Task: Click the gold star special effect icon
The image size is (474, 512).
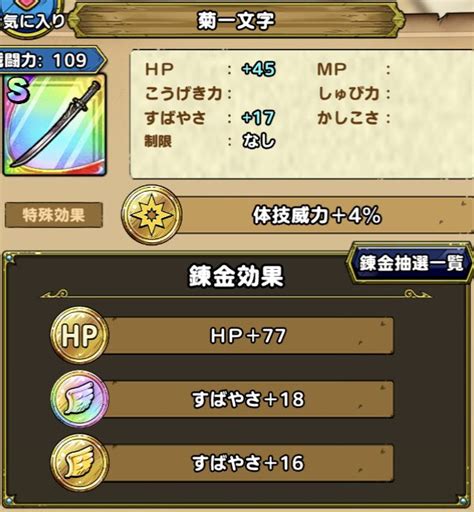Action: tap(152, 215)
